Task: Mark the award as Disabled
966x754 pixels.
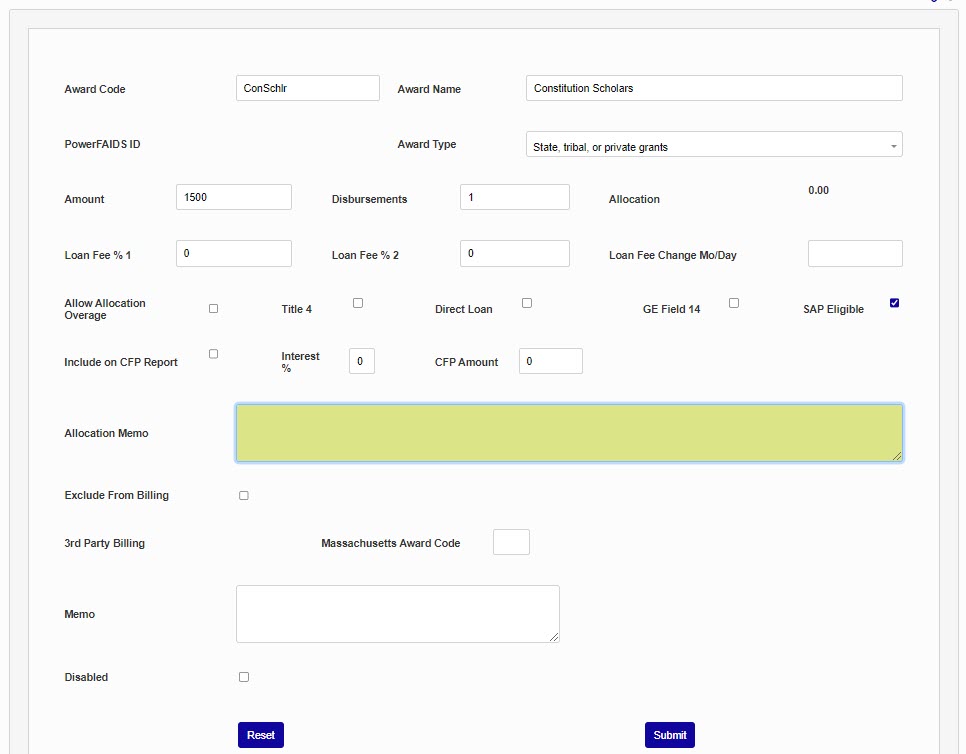Action: coord(244,677)
